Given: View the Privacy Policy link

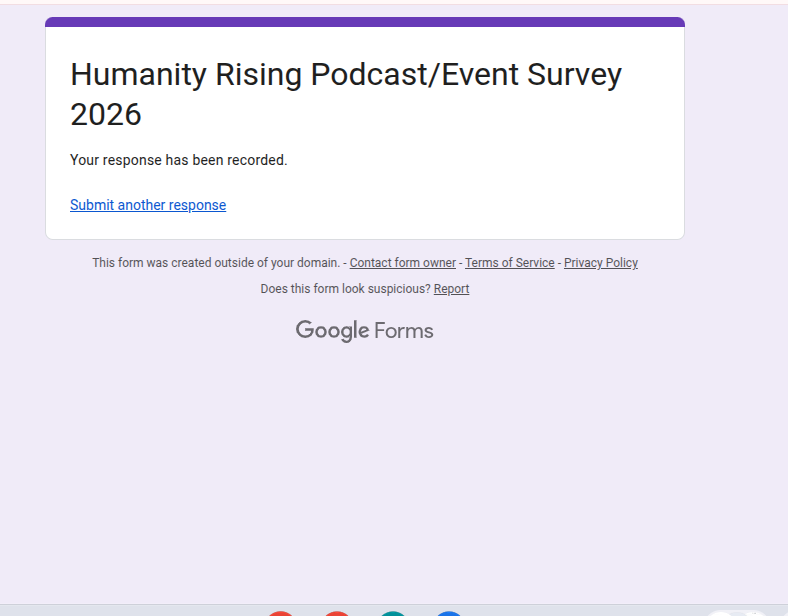Looking at the screenshot, I should 600,263.
